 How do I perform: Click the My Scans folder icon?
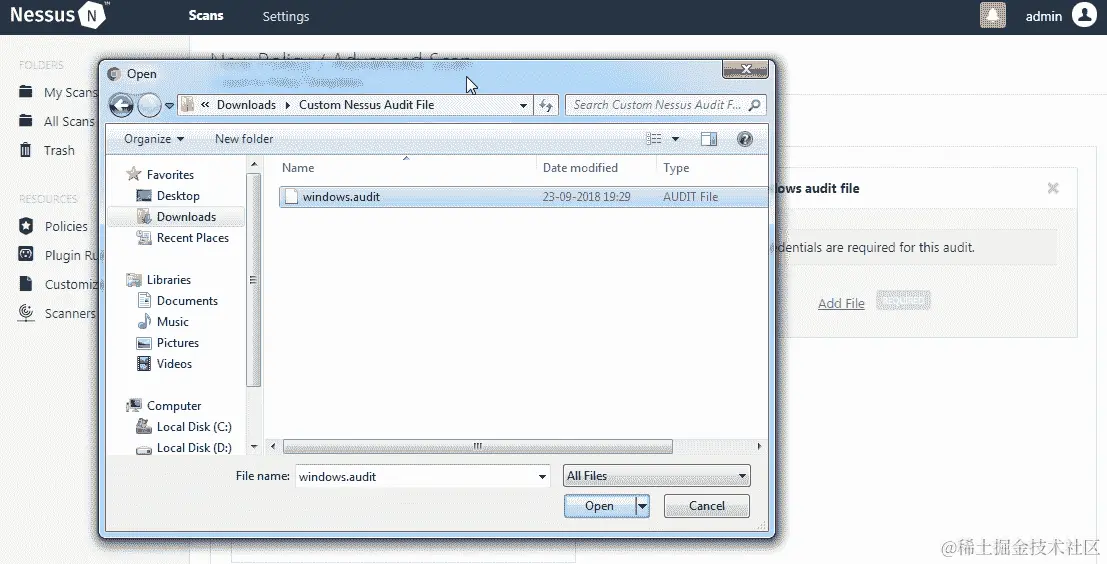tap(26, 91)
